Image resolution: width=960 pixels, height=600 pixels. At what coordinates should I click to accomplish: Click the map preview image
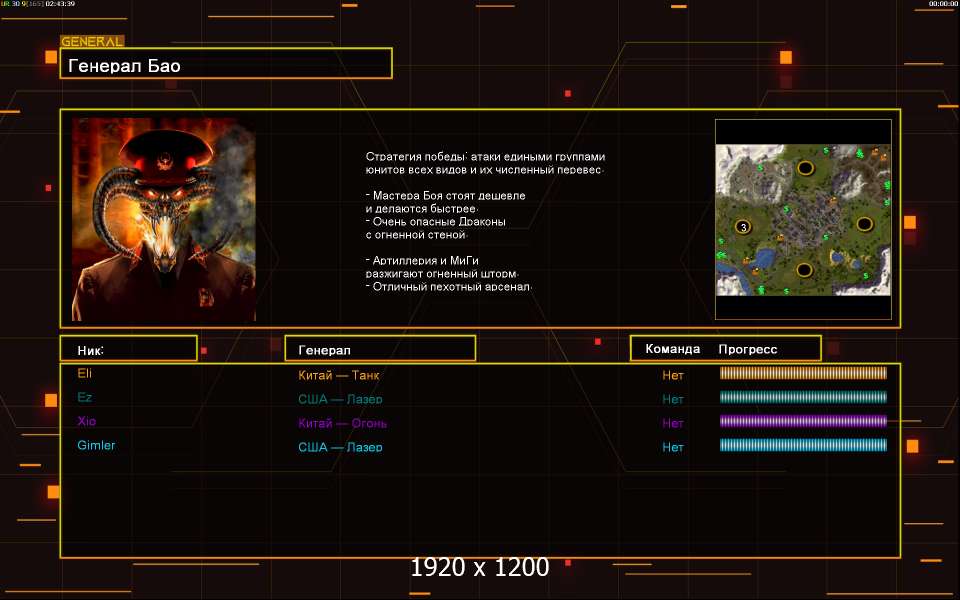[x=803, y=220]
